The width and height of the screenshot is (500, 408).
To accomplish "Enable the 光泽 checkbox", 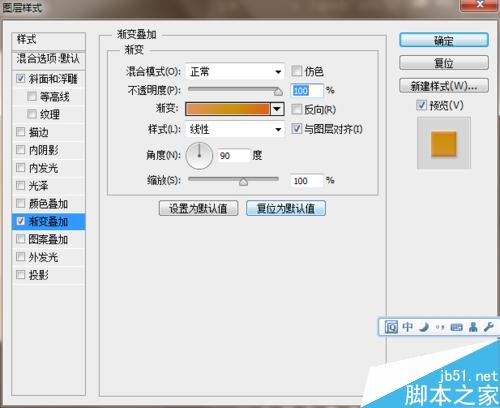I will tap(20, 185).
